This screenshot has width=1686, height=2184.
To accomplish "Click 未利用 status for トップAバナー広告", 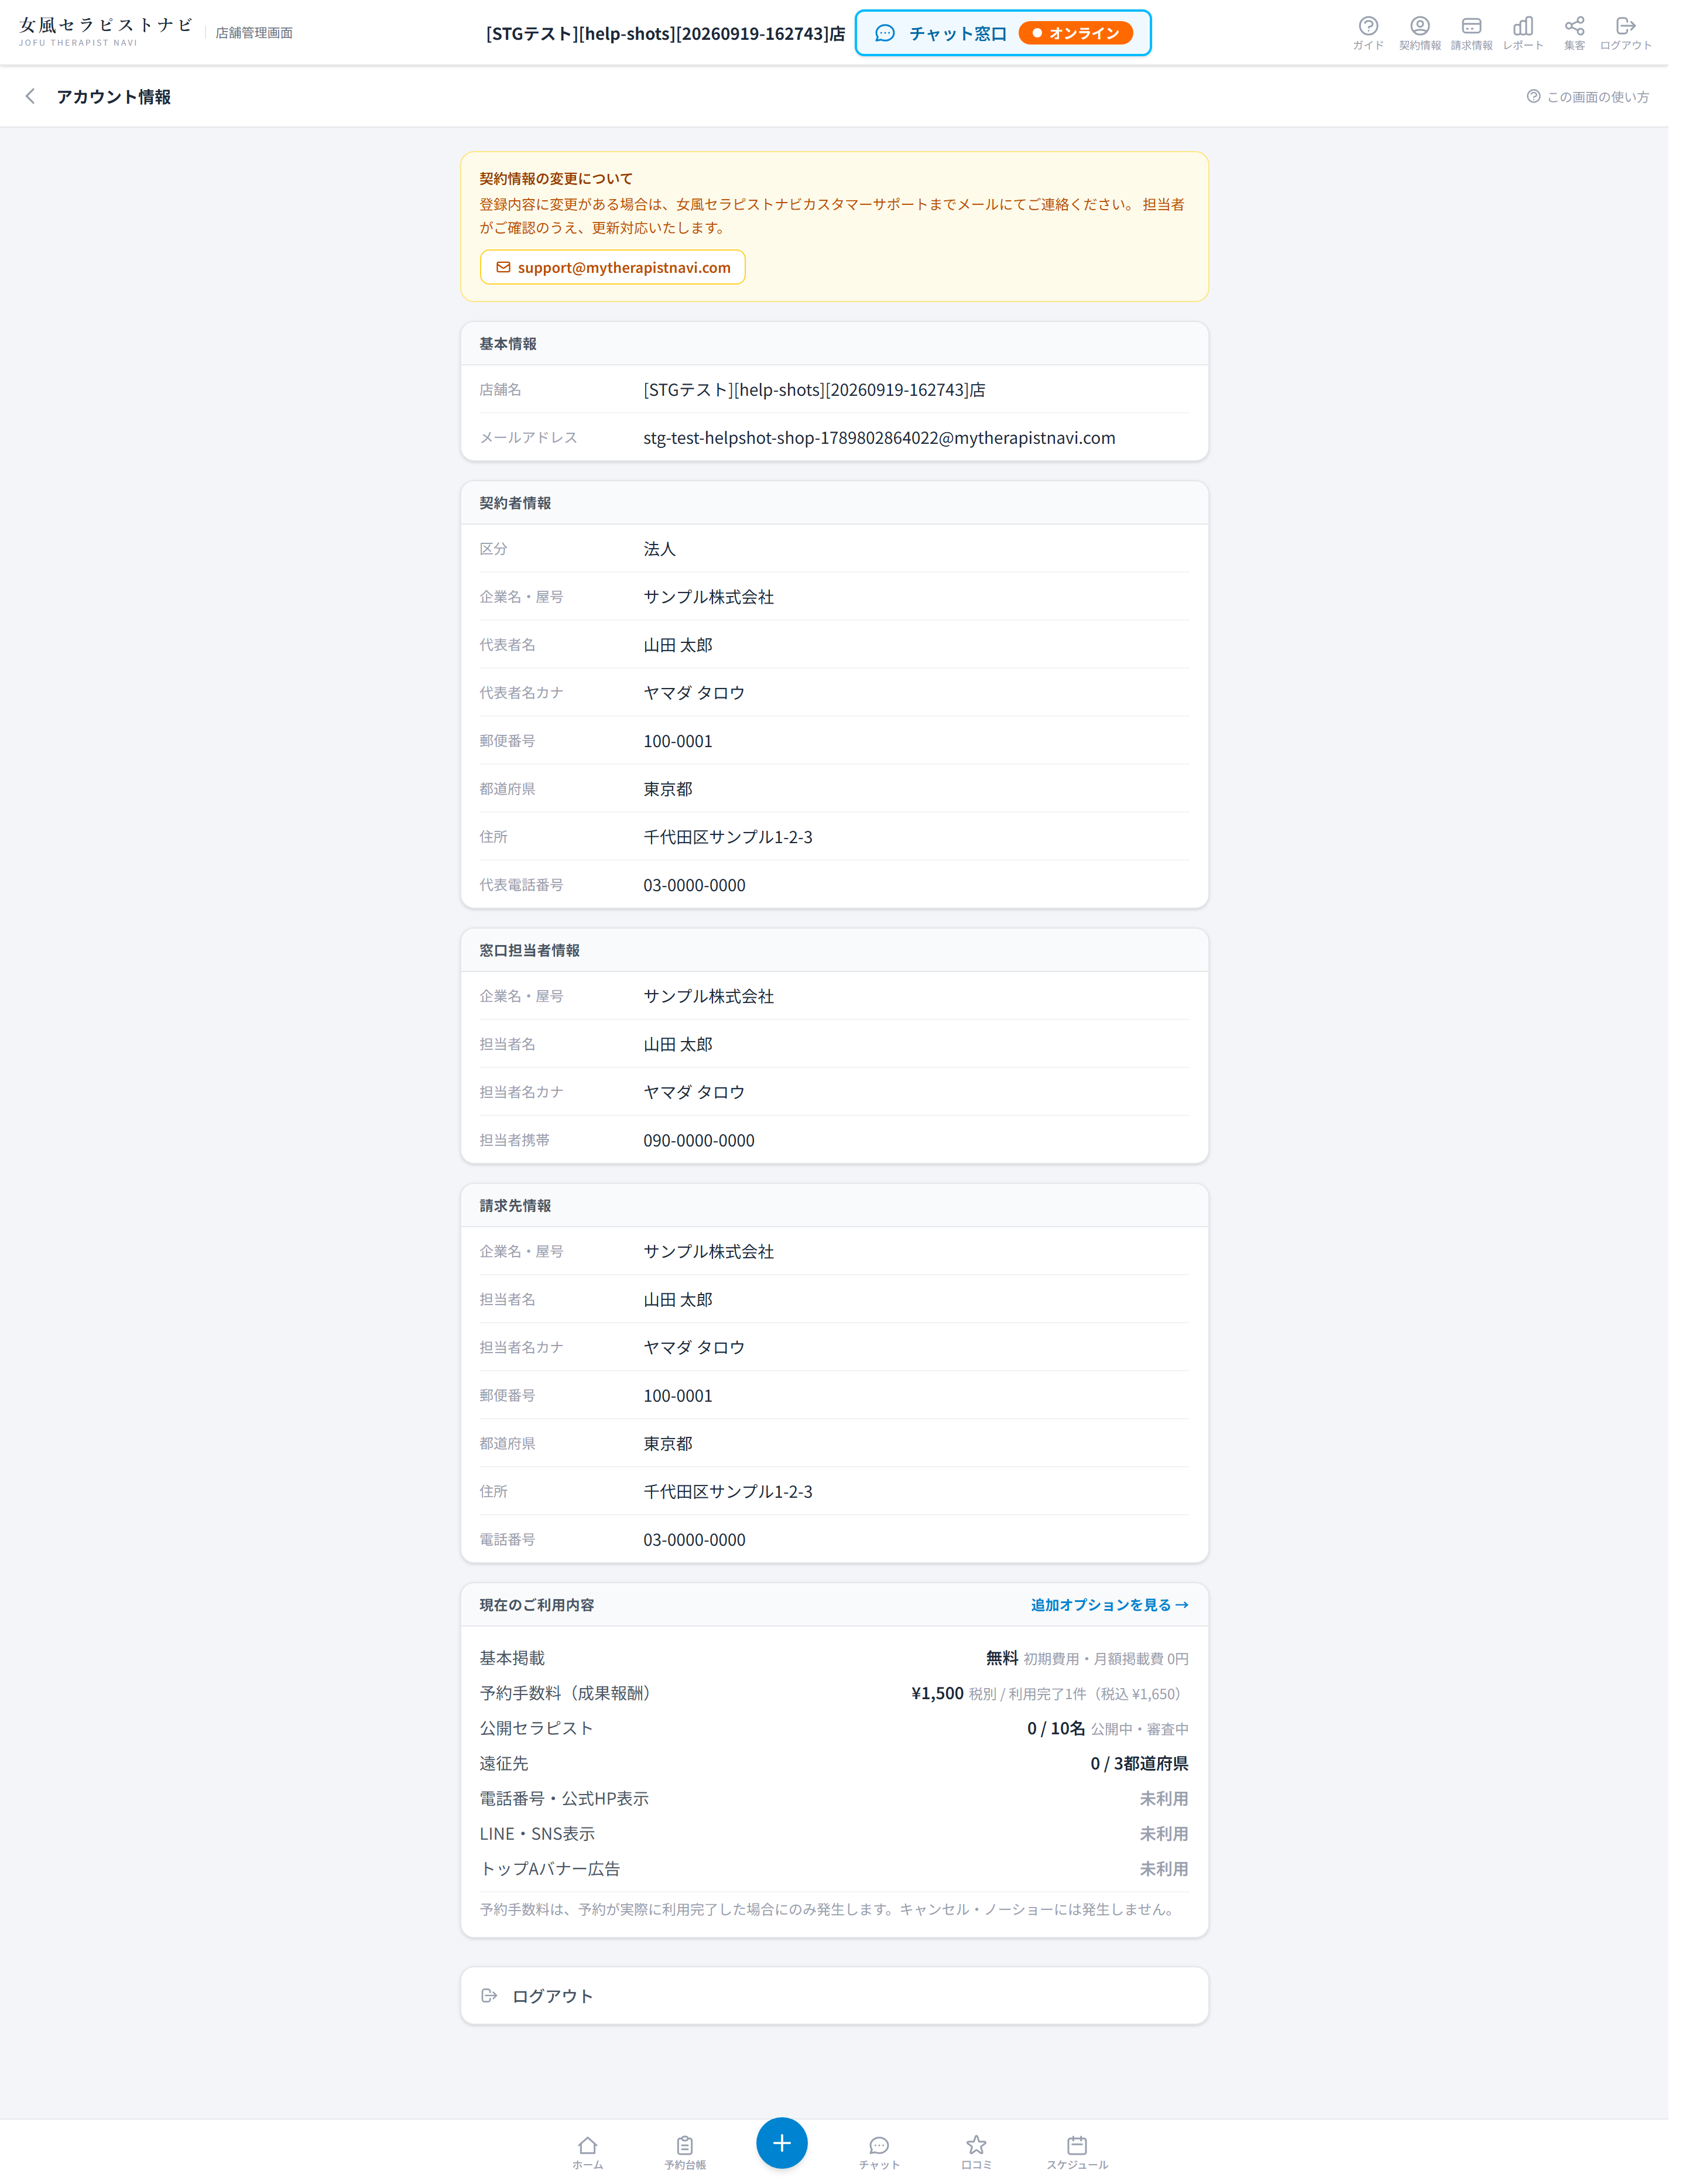I will [x=1164, y=1868].
